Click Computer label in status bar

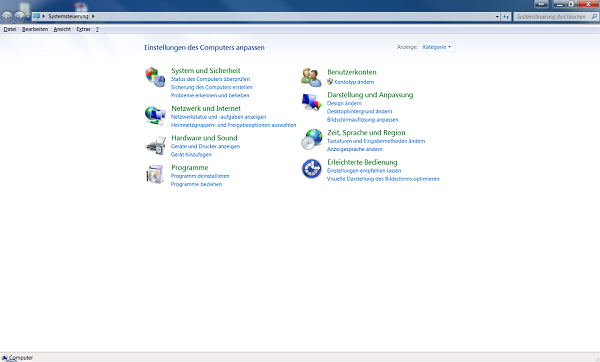pos(21,358)
